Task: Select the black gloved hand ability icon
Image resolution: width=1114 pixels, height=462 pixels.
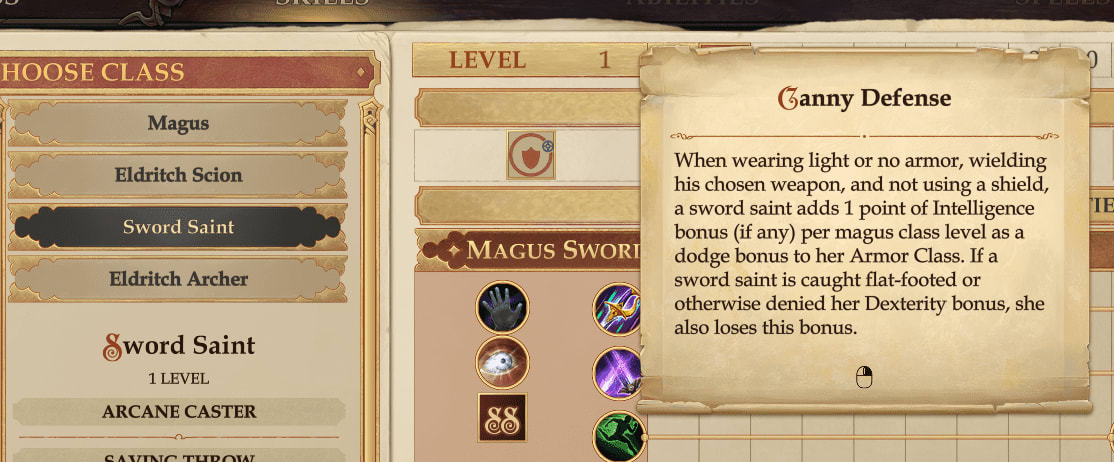Action: coord(502,307)
